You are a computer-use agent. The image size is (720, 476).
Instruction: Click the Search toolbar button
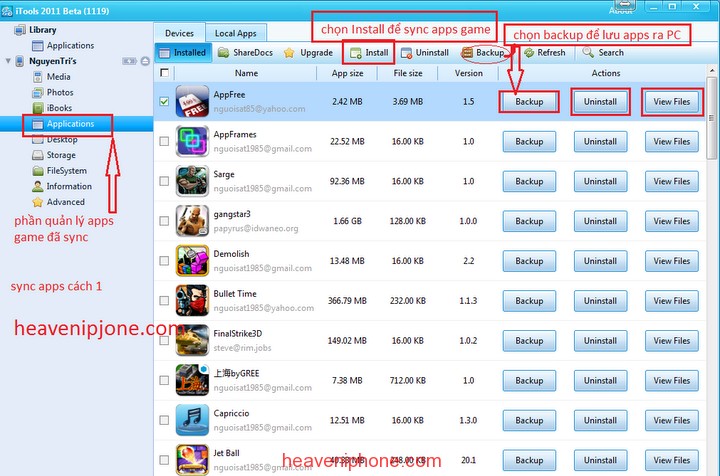coord(603,53)
